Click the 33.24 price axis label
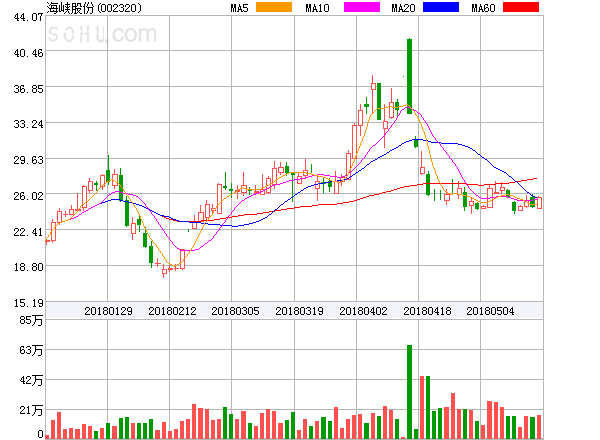The width and height of the screenshot is (600, 440). [x=28, y=124]
